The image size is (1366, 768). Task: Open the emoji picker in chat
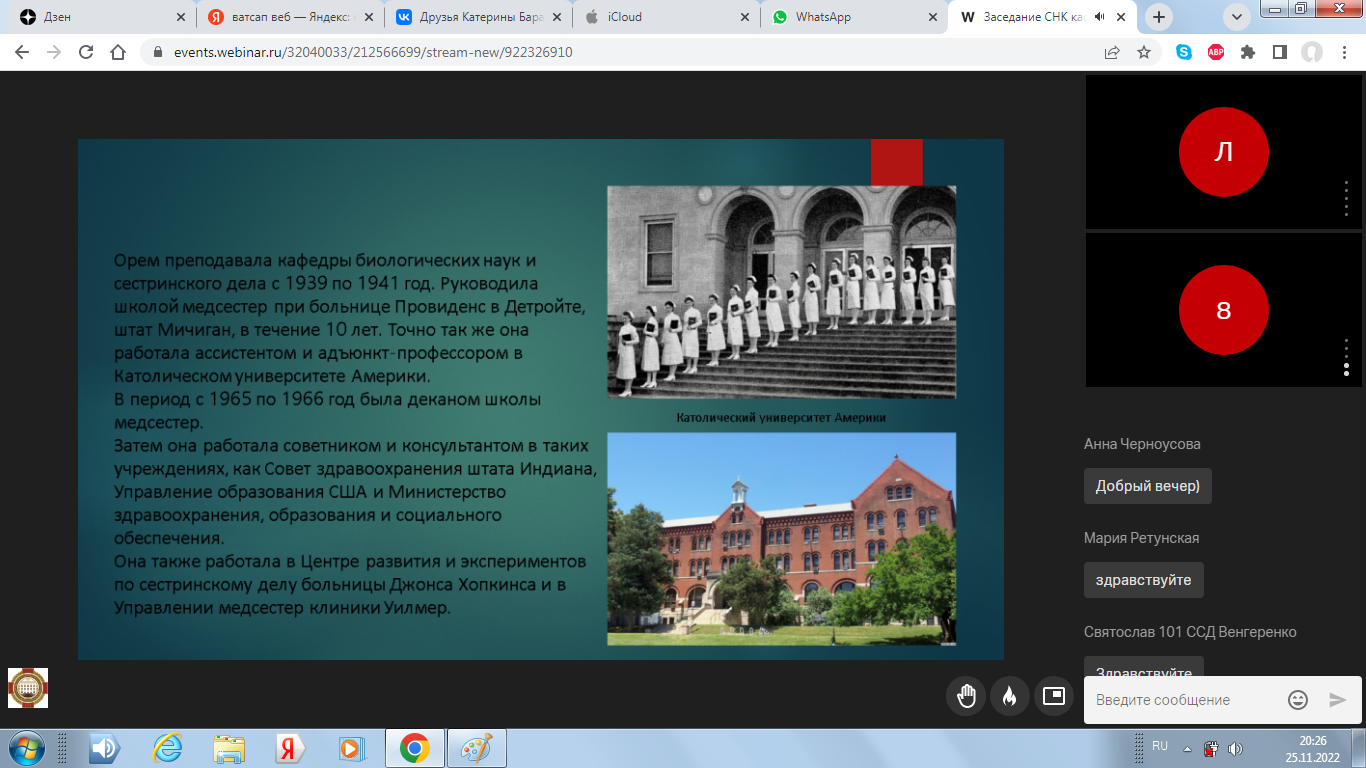point(1298,700)
